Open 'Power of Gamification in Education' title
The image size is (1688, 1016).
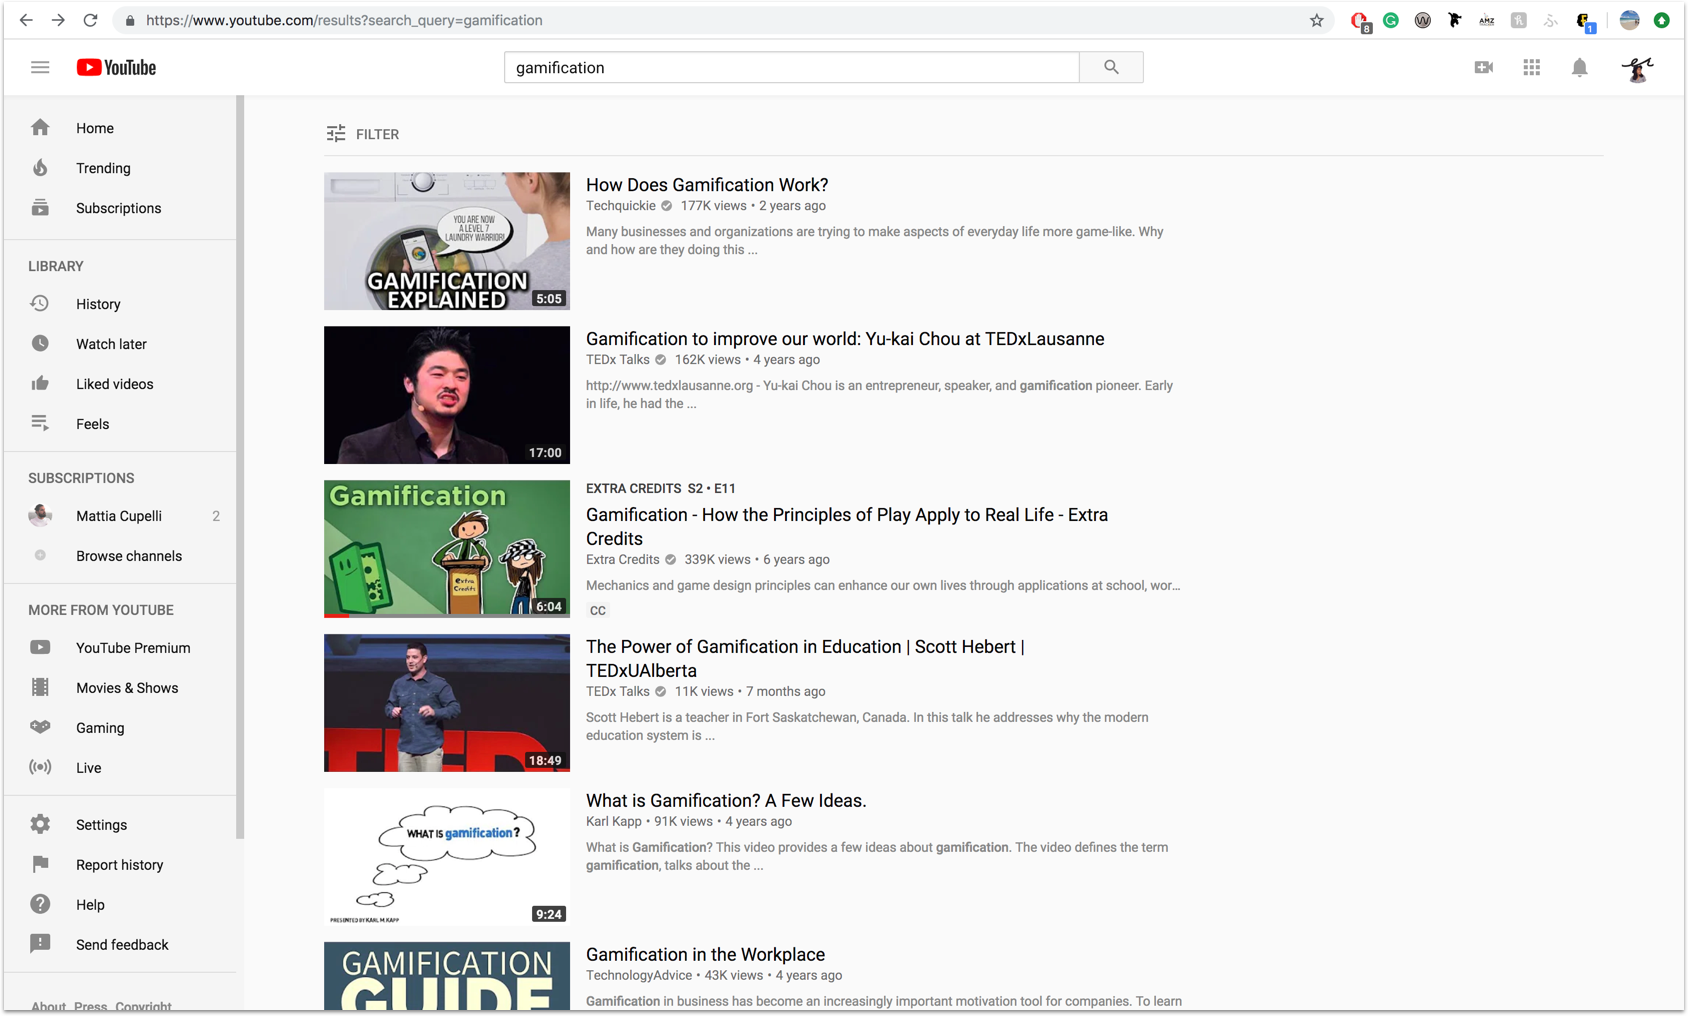pyautogui.click(x=805, y=659)
